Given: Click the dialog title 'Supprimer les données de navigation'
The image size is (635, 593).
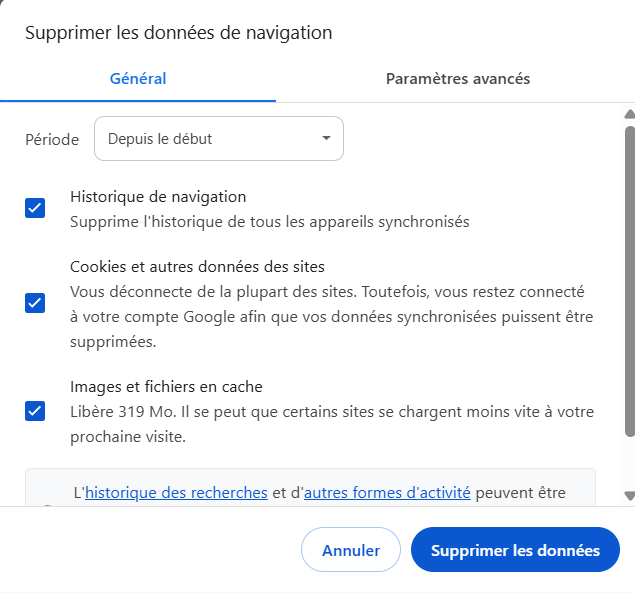Looking at the screenshot, I should (178, 33).
